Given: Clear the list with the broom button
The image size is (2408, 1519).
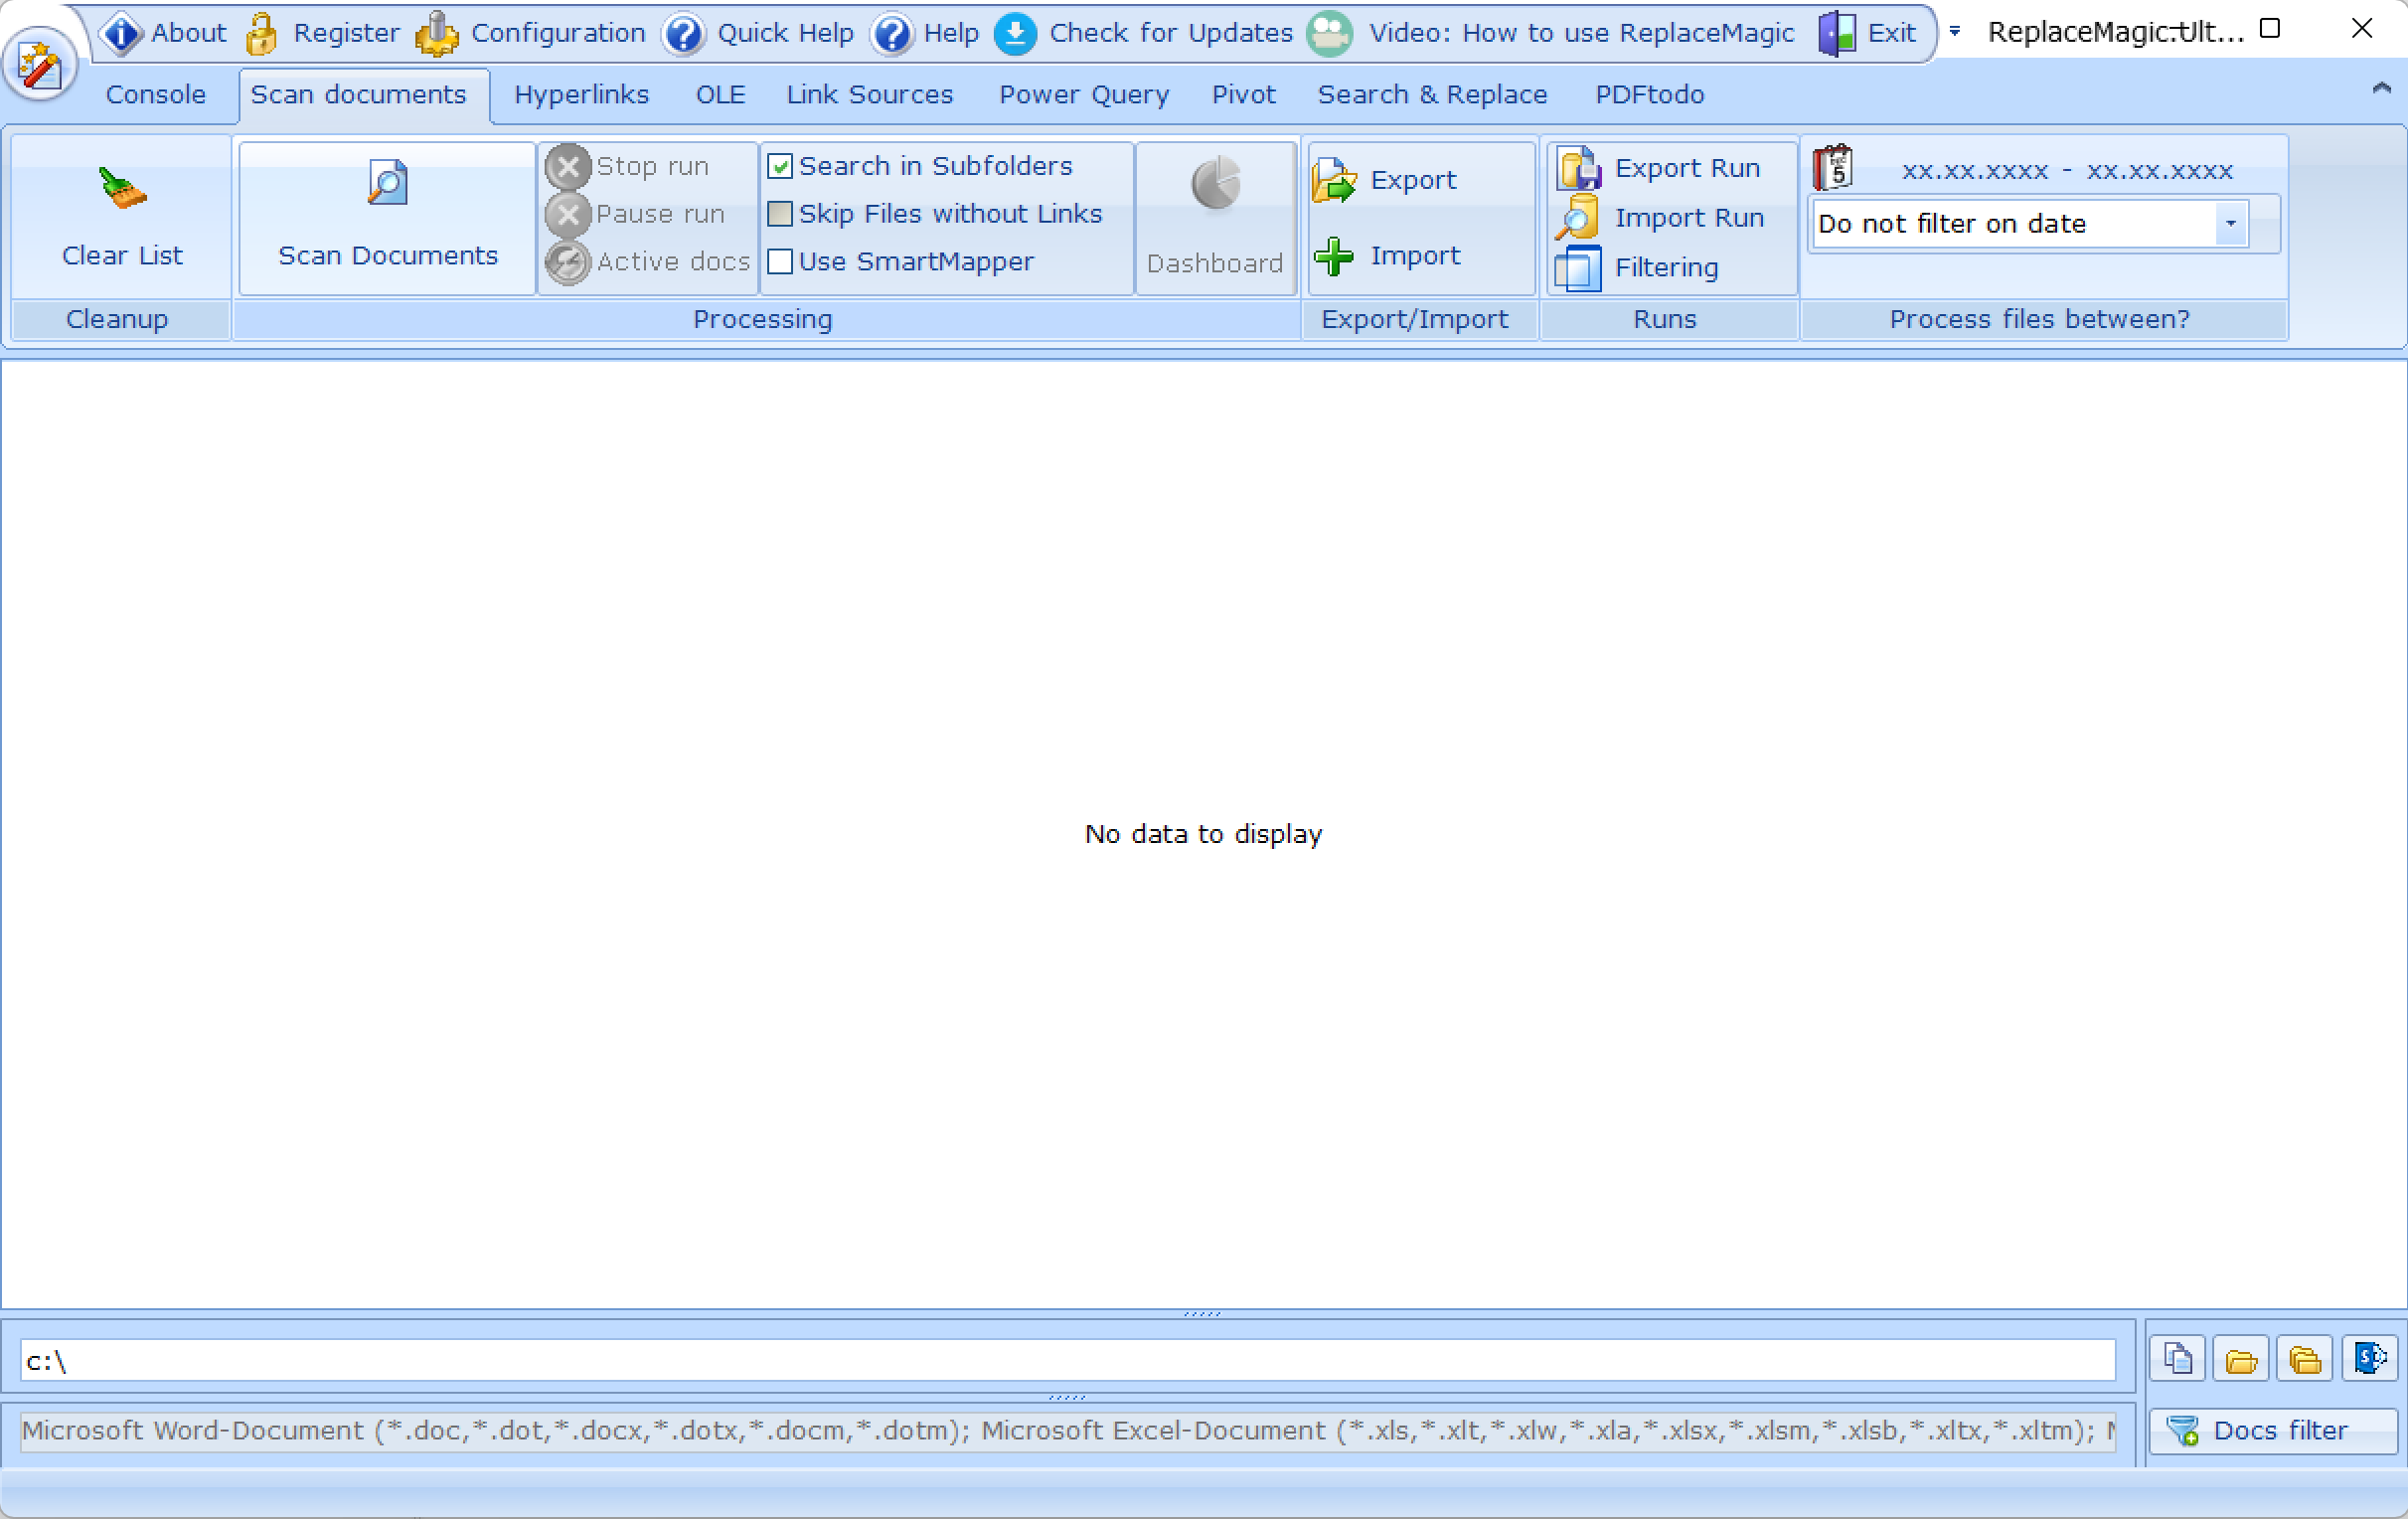Looking at the screenshot, I should click(x=122, y=216).
